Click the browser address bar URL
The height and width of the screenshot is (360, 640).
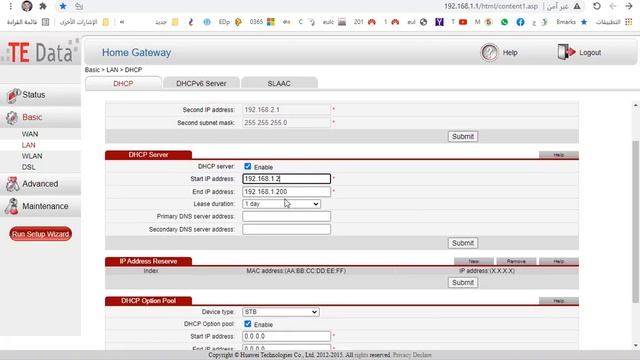[491, 6]
